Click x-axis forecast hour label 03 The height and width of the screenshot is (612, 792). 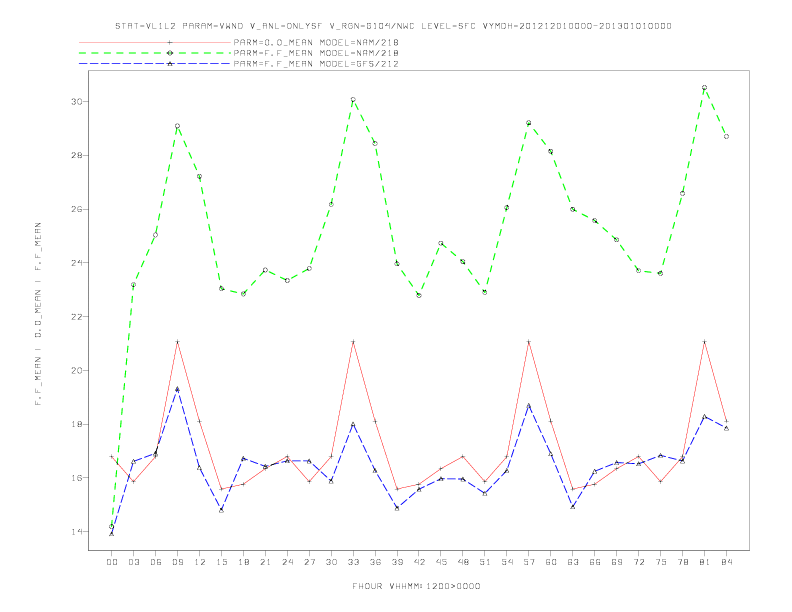[x=133, y=562]
